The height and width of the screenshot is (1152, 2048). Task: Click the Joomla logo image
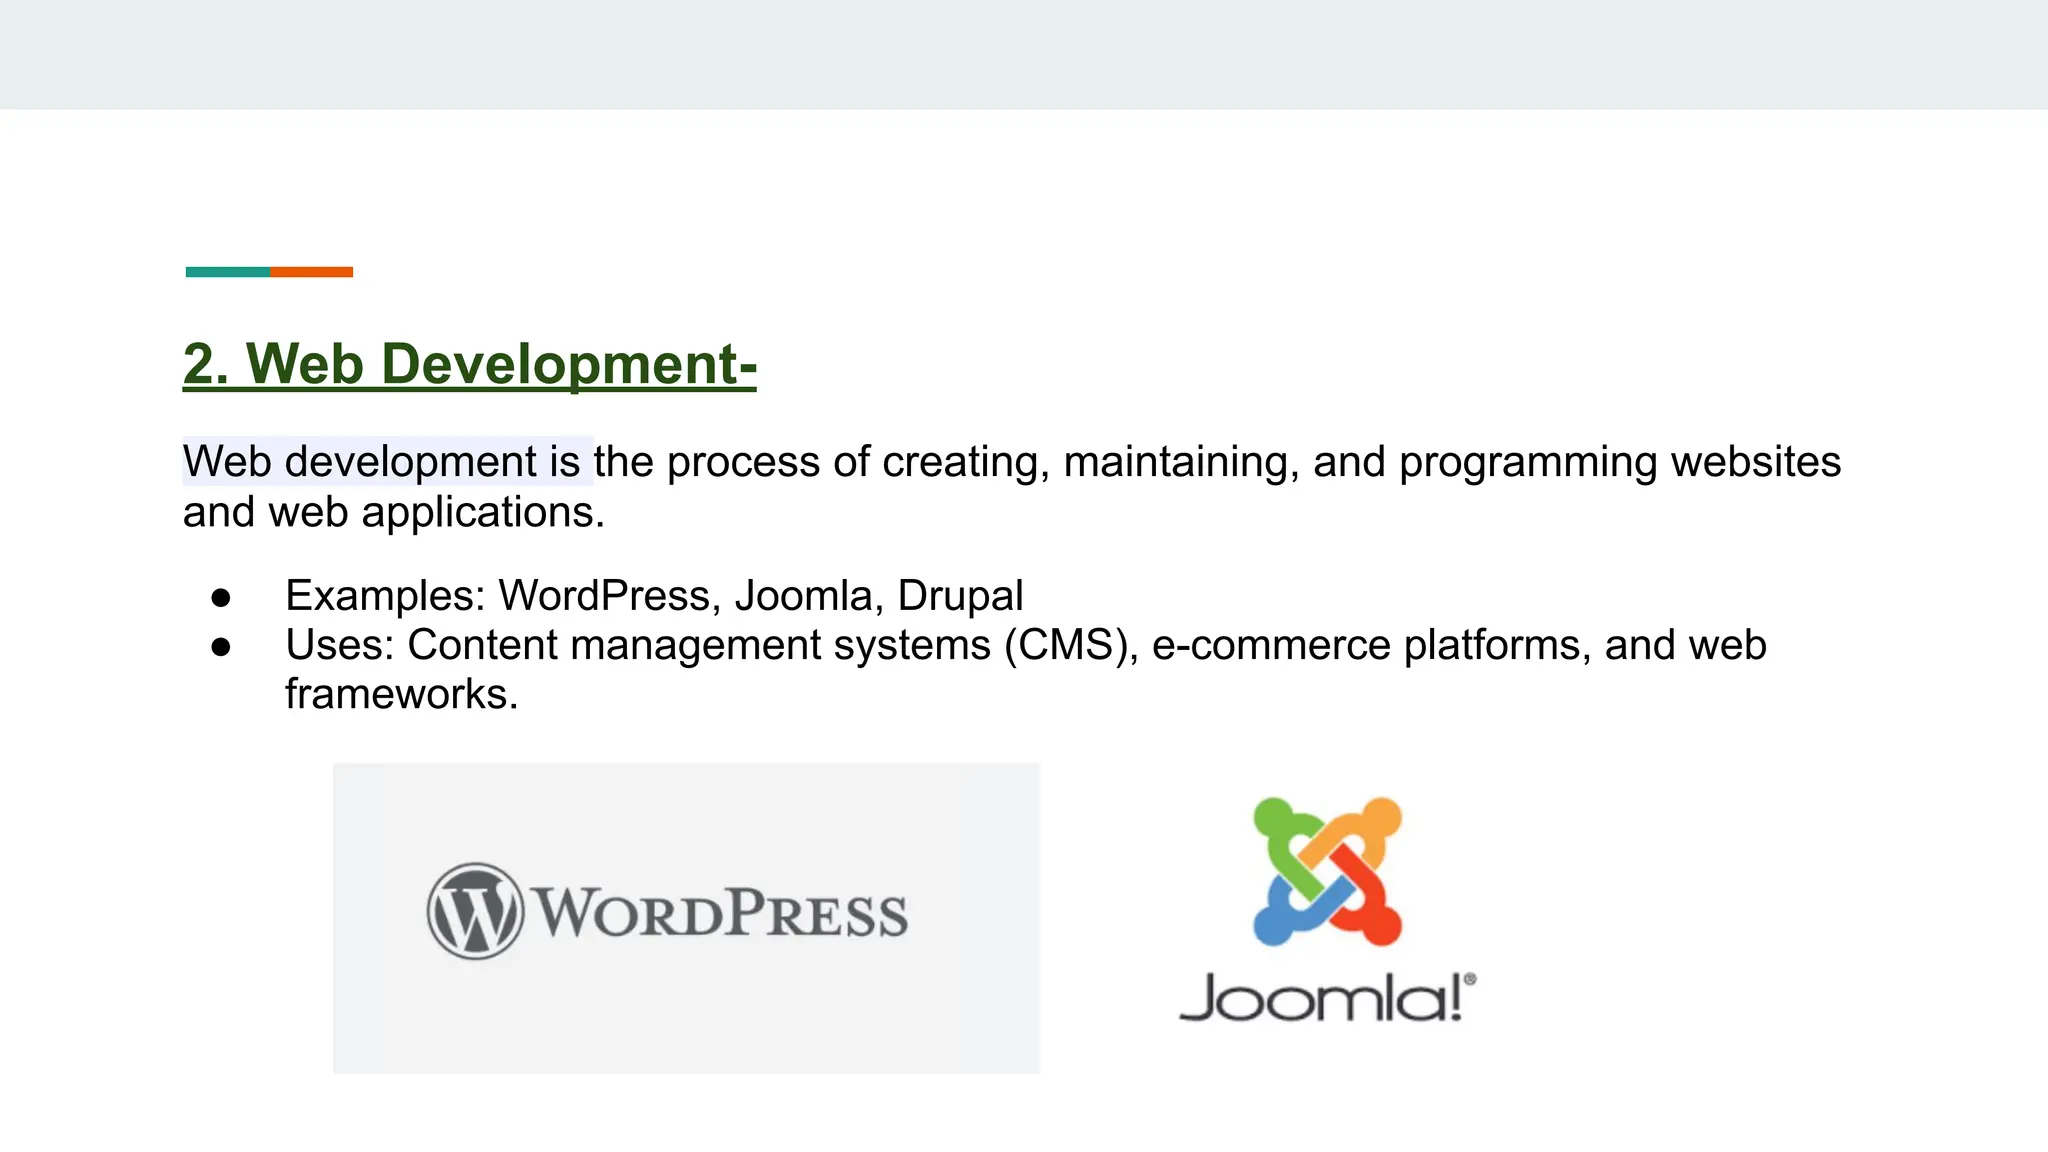pyautogui.click(x=1328, y=909)
